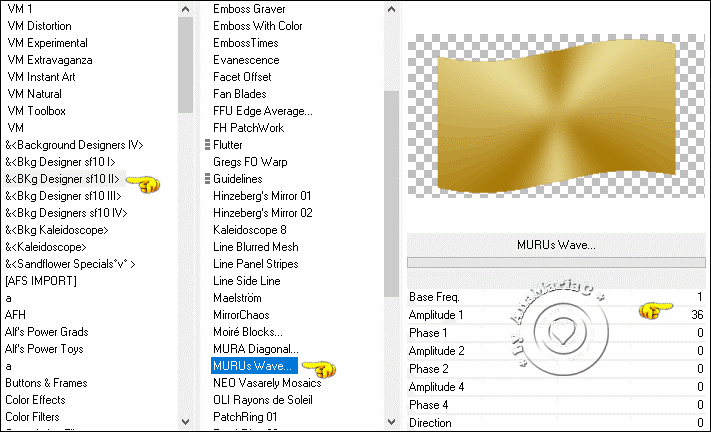Select the Line Panel Stripes filter
This screenshot has width=711, height=432.
coord(256,264)
